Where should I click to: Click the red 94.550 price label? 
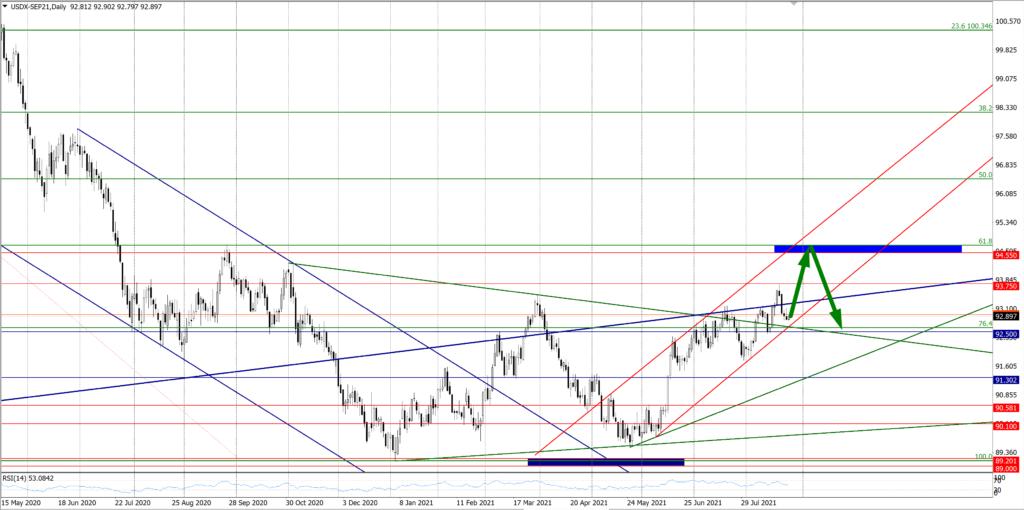tap(1005, 256)
